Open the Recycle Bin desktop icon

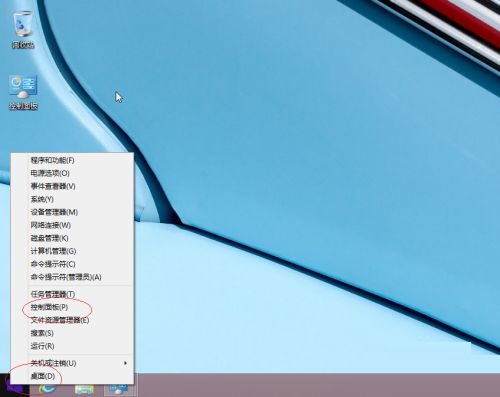coord(23,29)
